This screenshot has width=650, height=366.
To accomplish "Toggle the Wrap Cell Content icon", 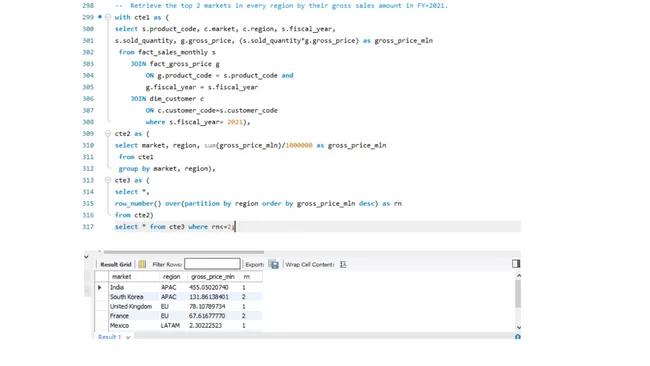I will pyautogui.click(x=343, y=264).
